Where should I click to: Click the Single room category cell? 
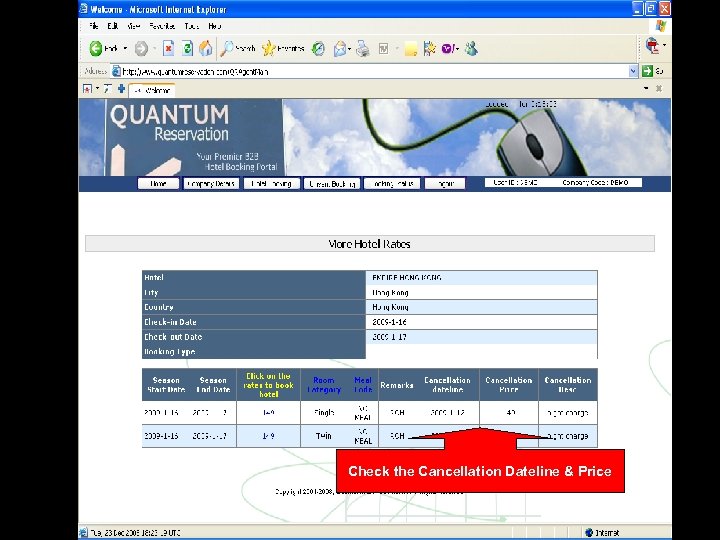pyautogui.click(x=324, y=413)
